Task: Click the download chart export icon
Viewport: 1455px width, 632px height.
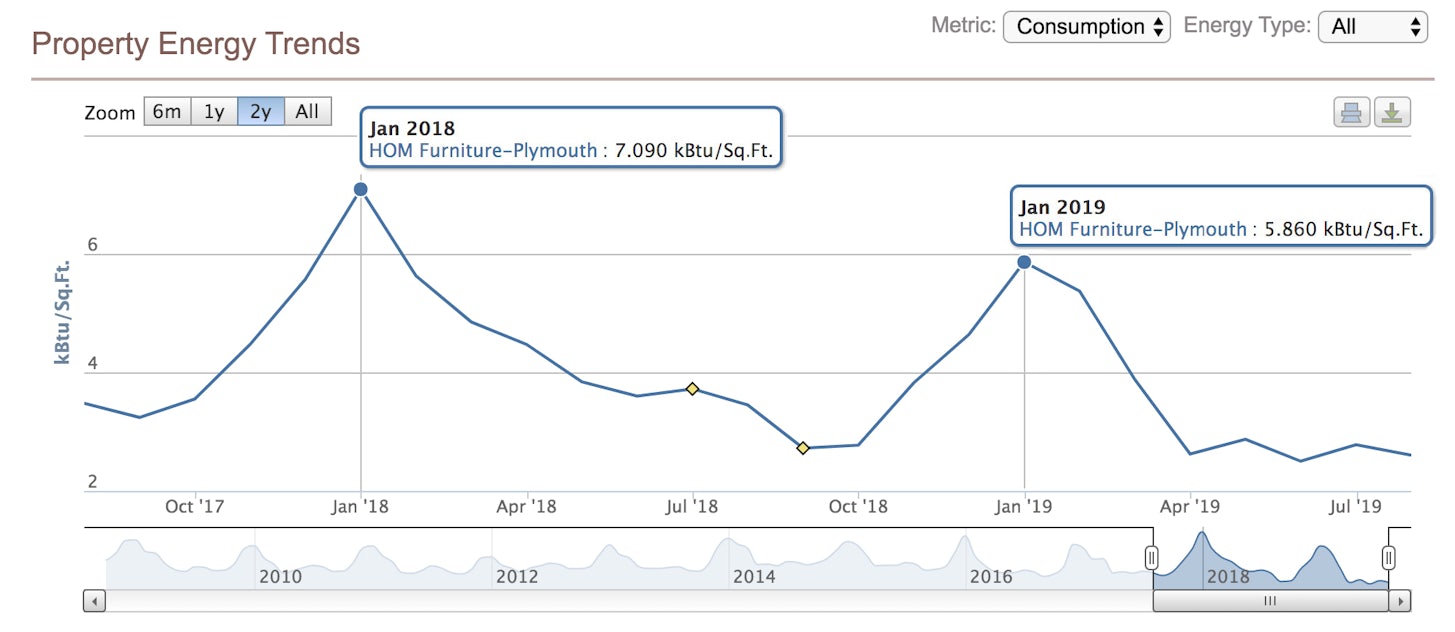Action: coord(1391,113)
